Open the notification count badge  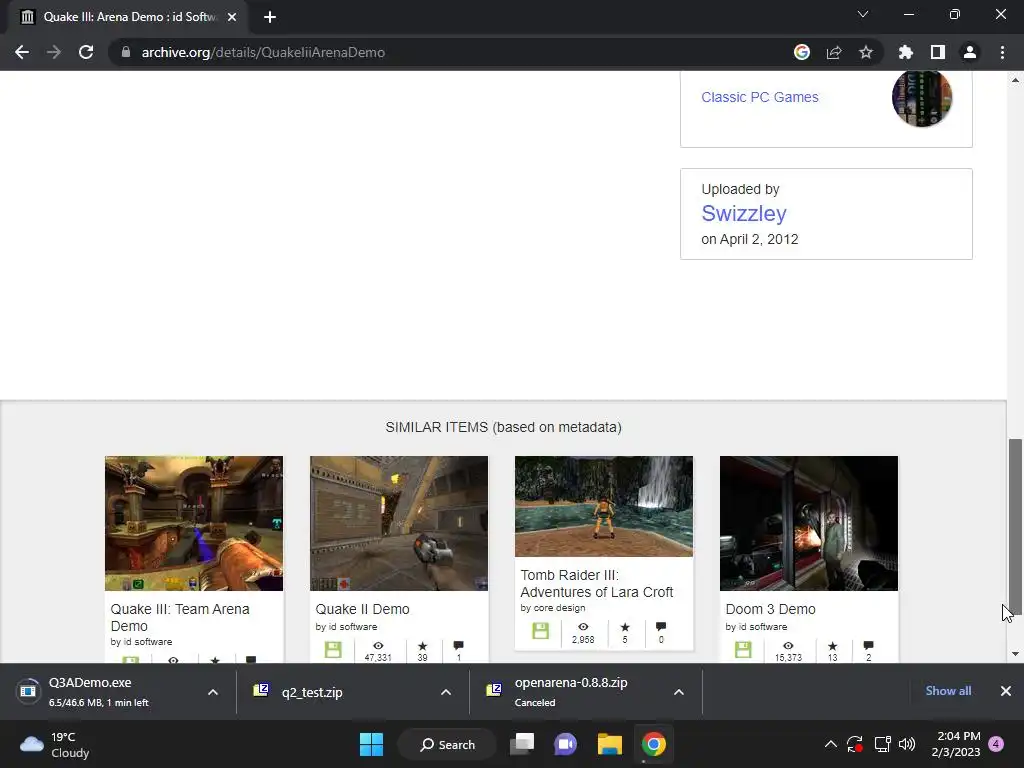tap(996, 744)
